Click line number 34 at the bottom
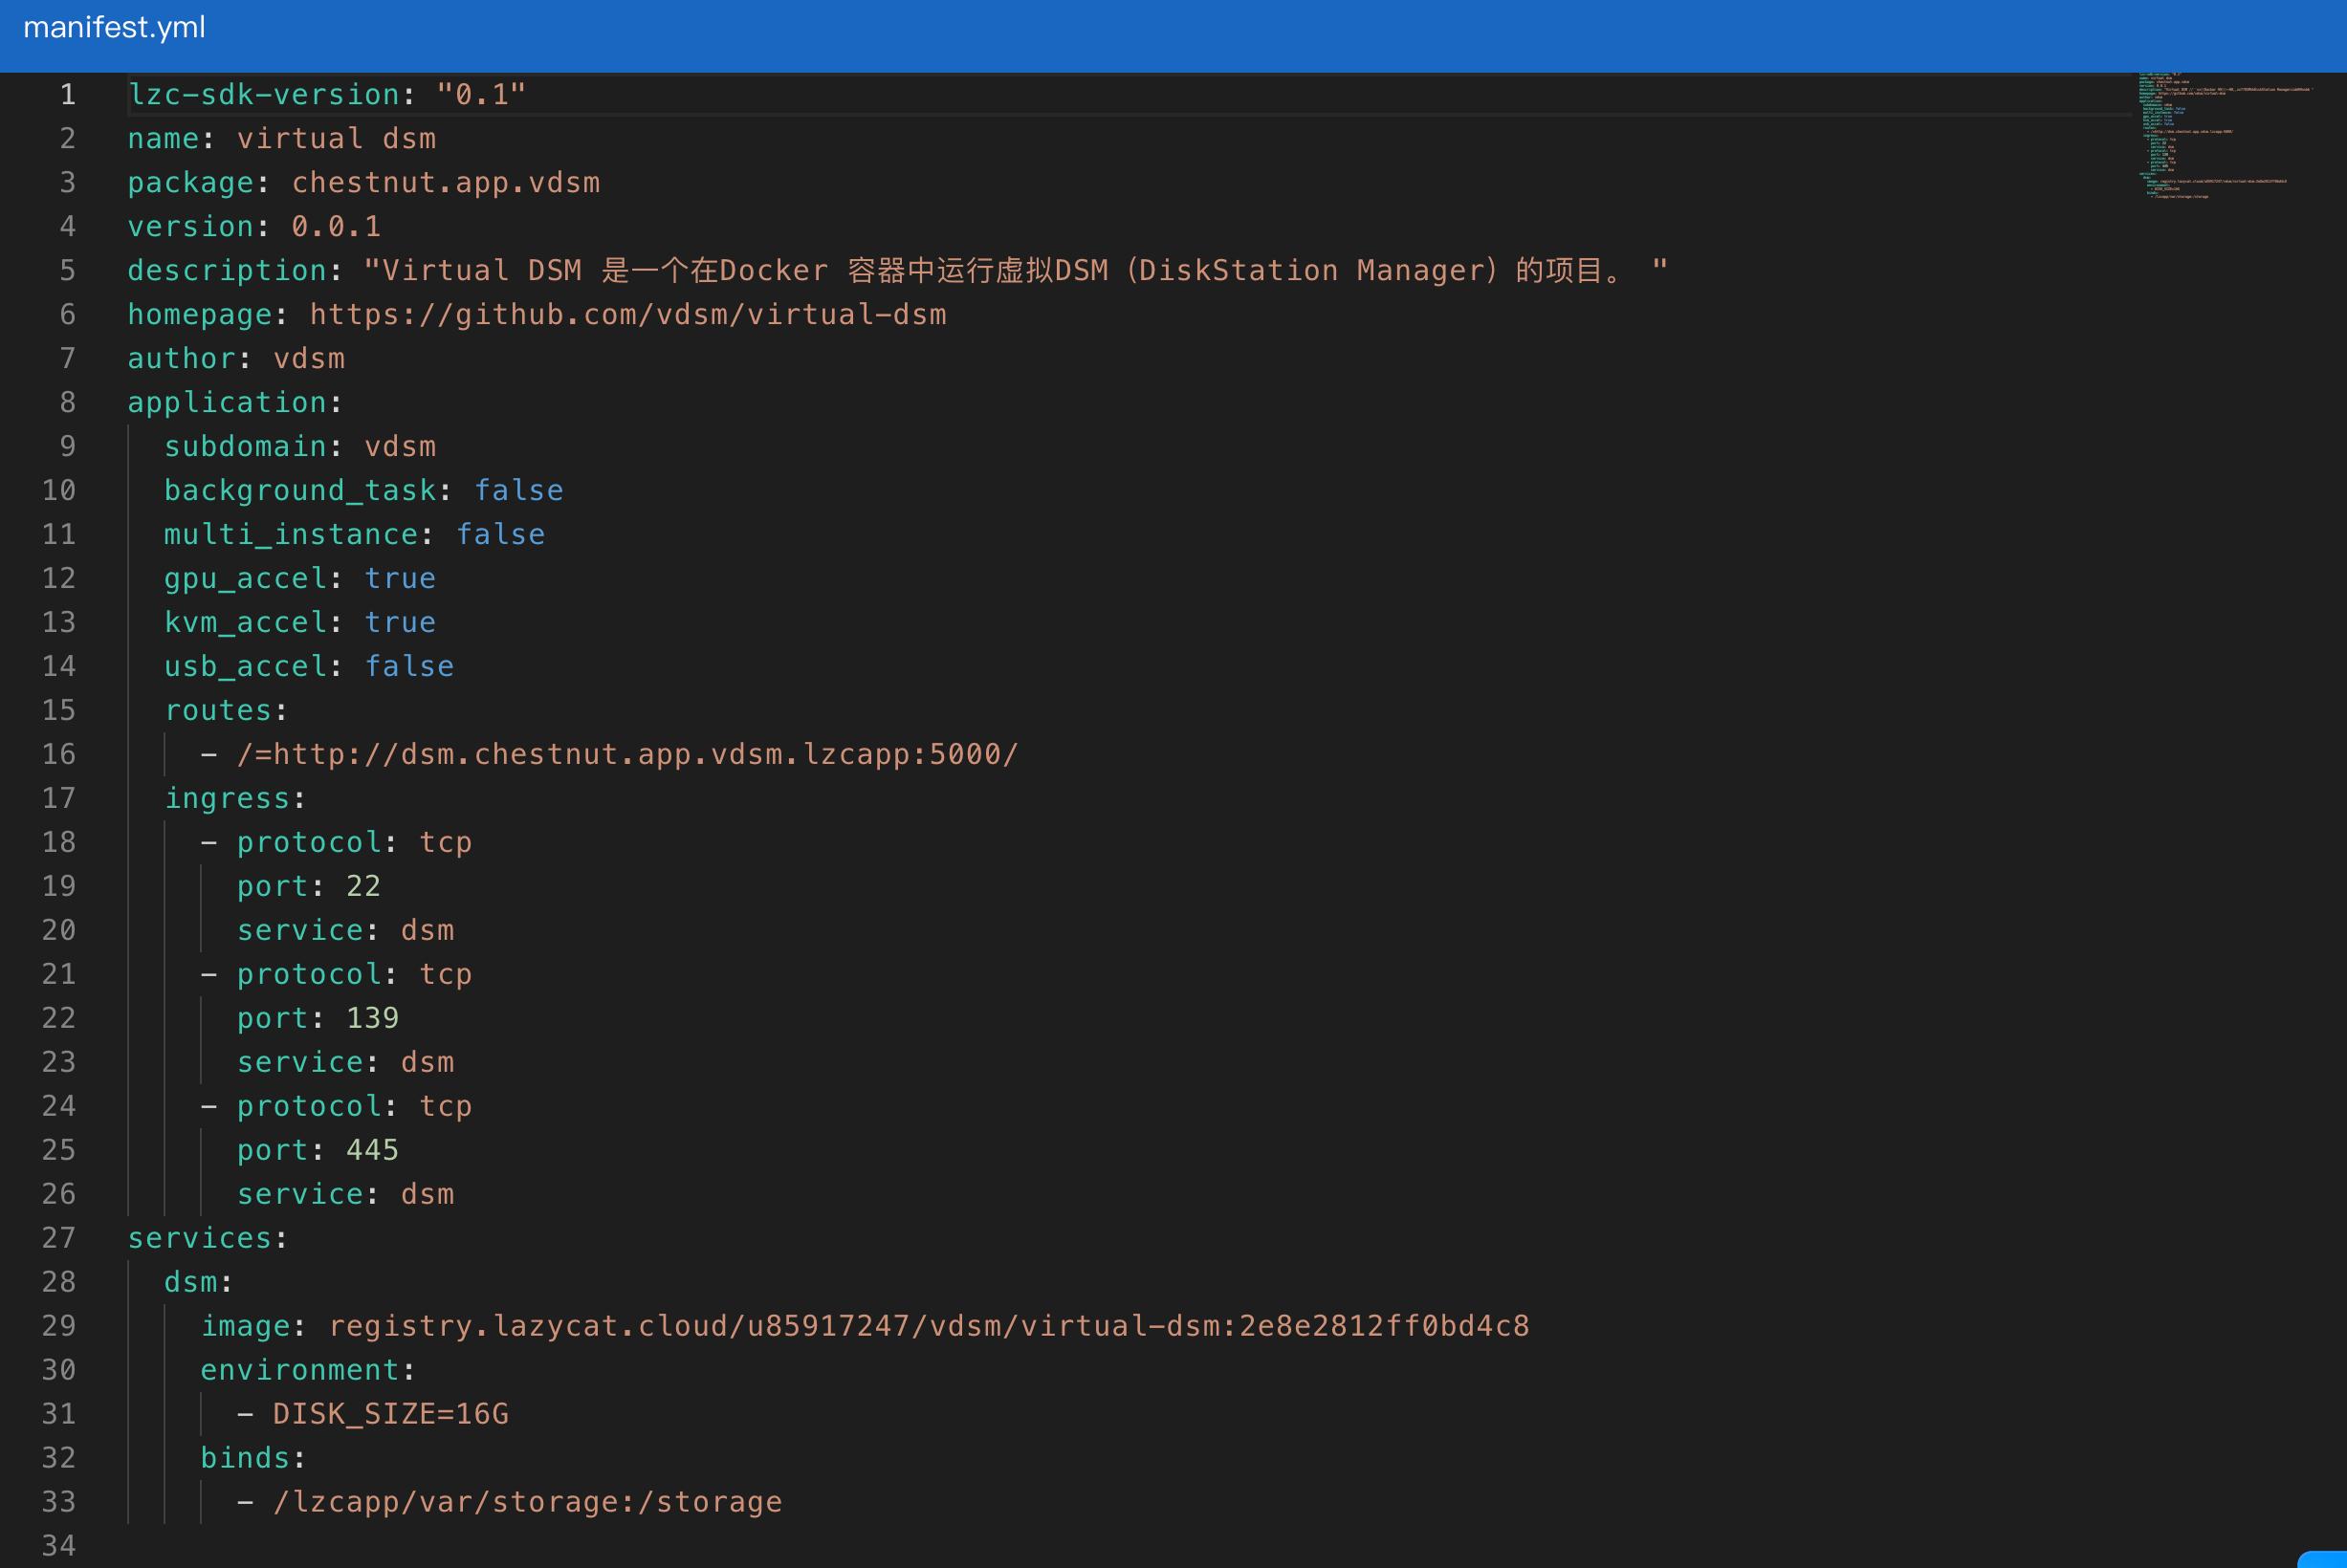2347x1568 pixels. (x=59, y=1545)
